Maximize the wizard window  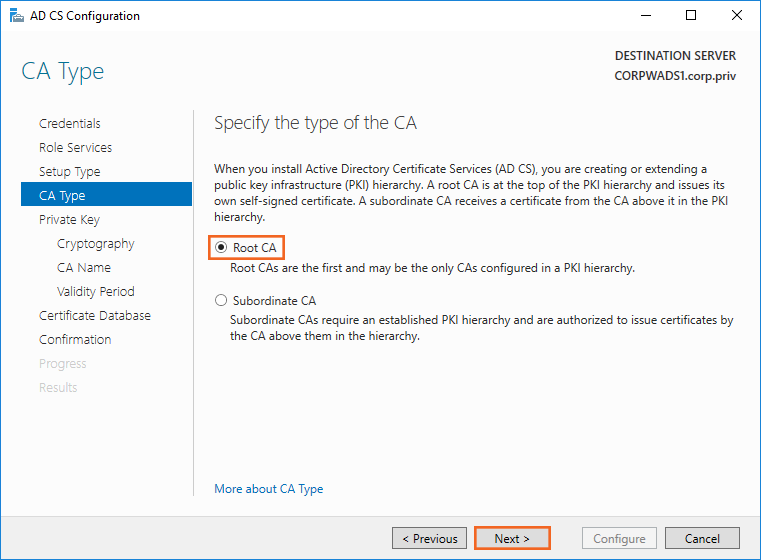[691, 16]
